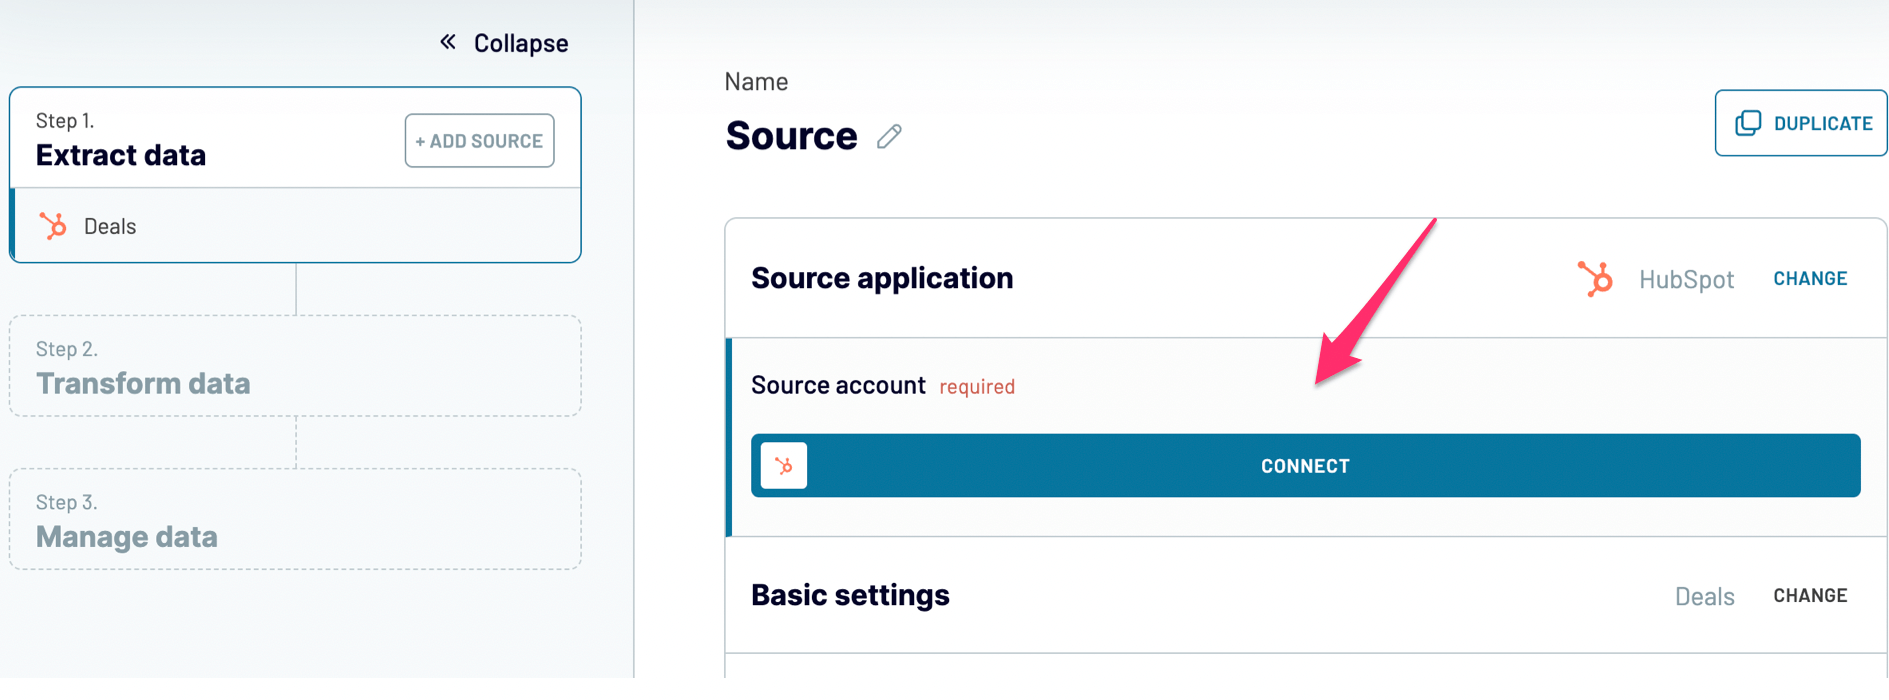This screenshot has width=1889, height=700.
Task: Click the copy icon in the Duplicate button
Action: point(1748,123)
